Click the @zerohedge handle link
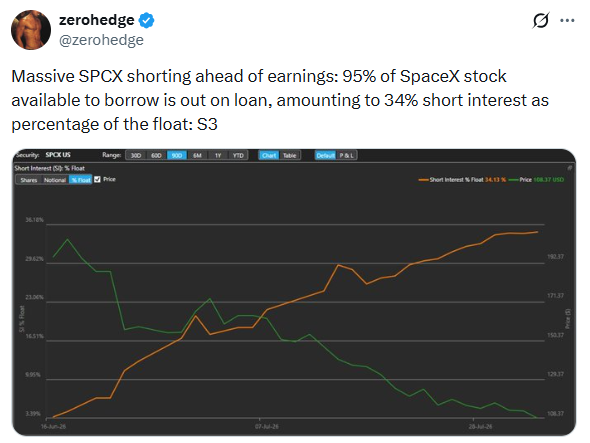Image resolution: width=590 pixels, height=443 pixels. pos(101,40)
